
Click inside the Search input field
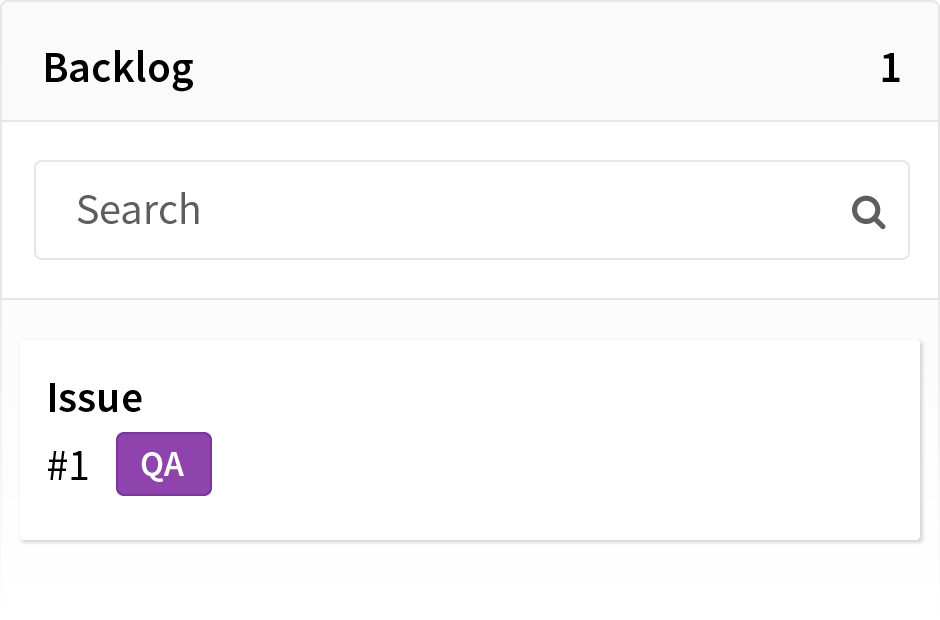coord(472,210)
